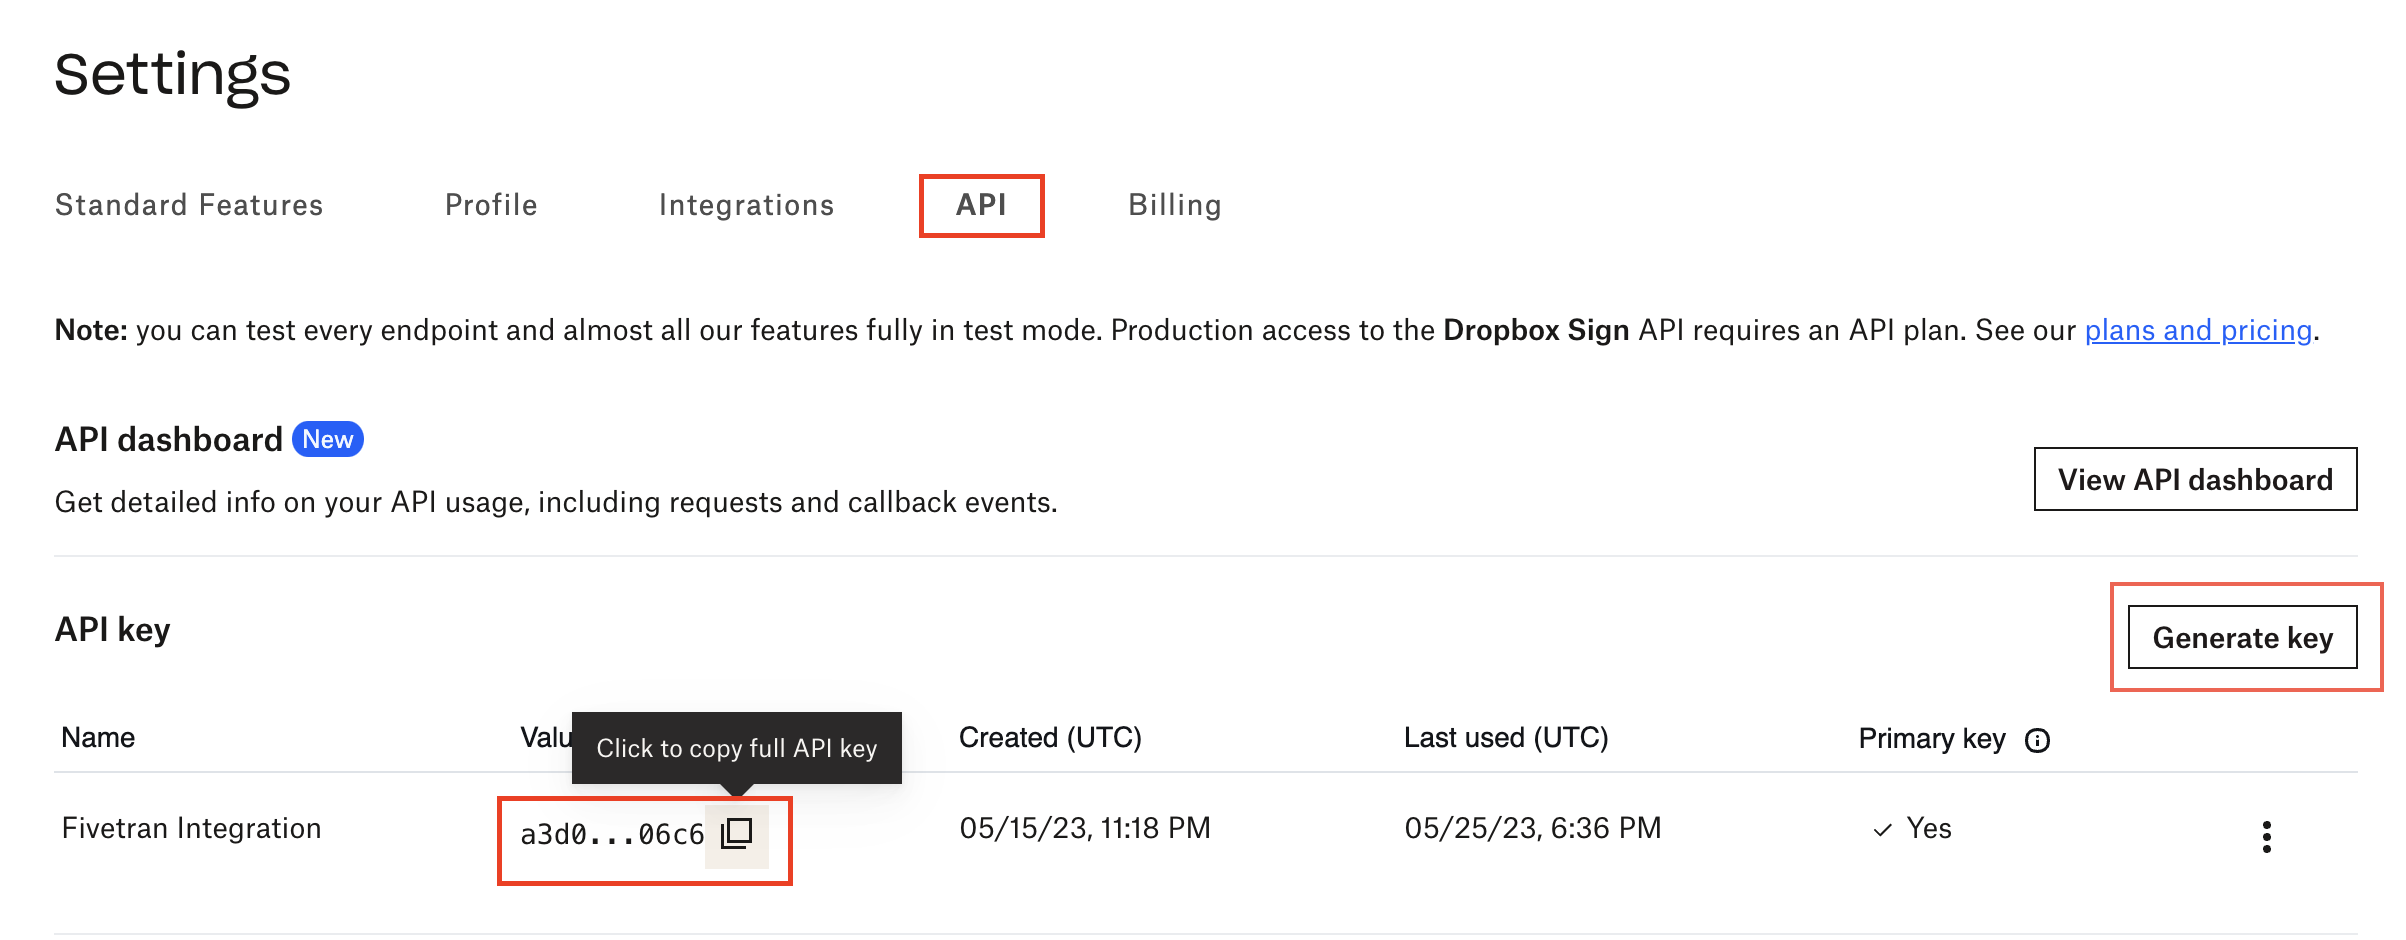Screen dimensions: 2406x940
Task: Click the Last used (UTC) column header
Action: click(1506, 738)
